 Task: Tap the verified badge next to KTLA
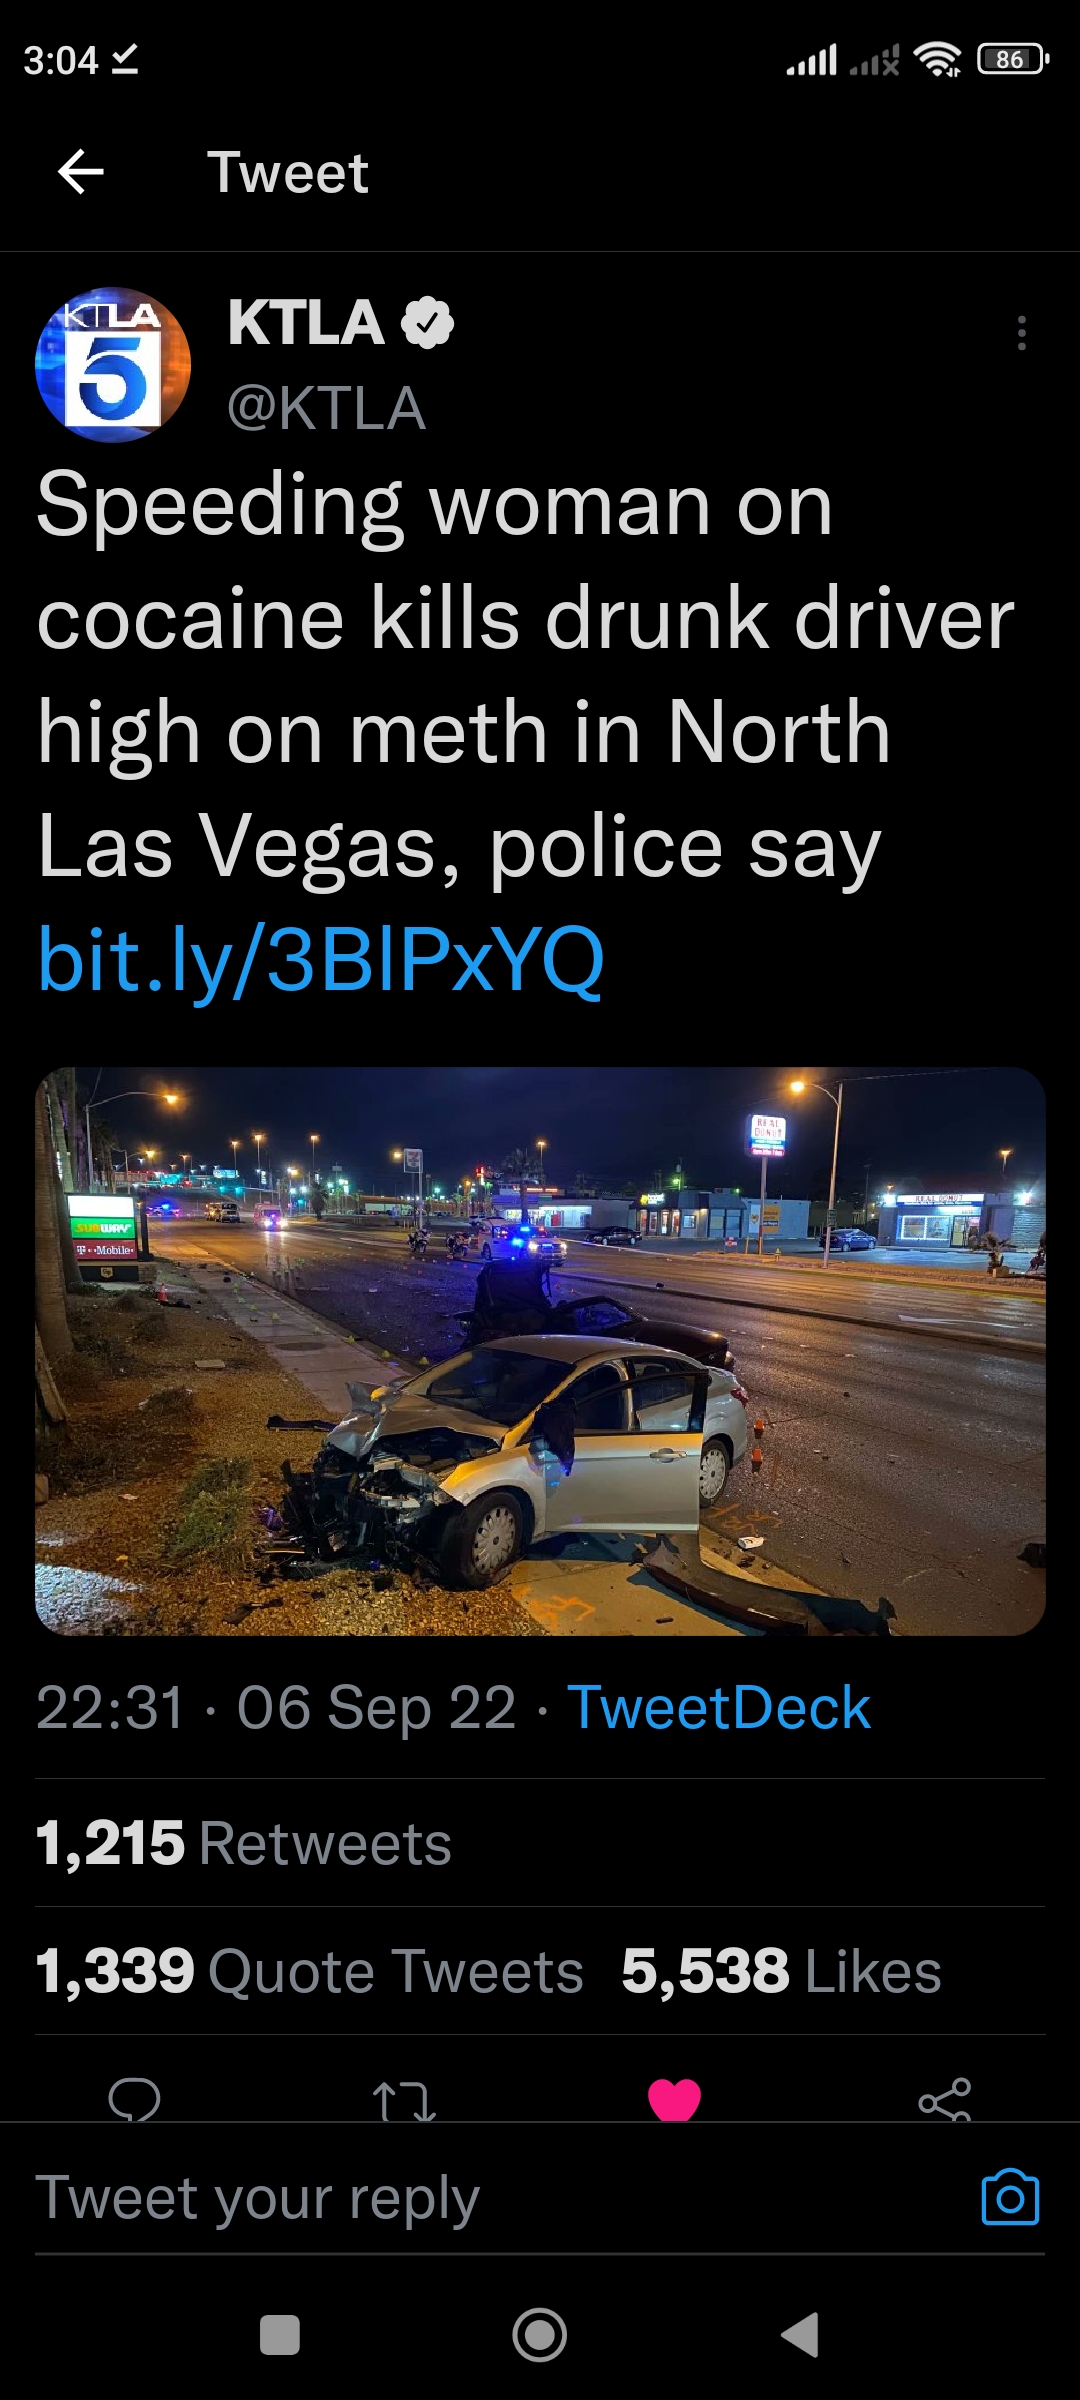[427, 323]
